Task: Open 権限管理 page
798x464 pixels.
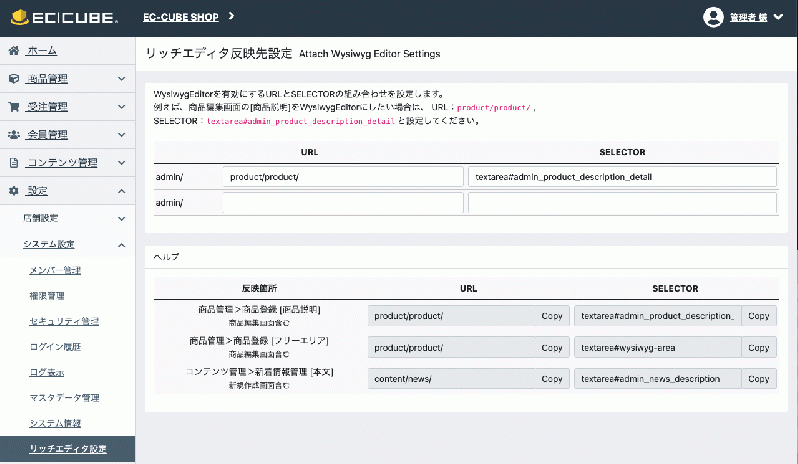Action: tap(47, 296)
